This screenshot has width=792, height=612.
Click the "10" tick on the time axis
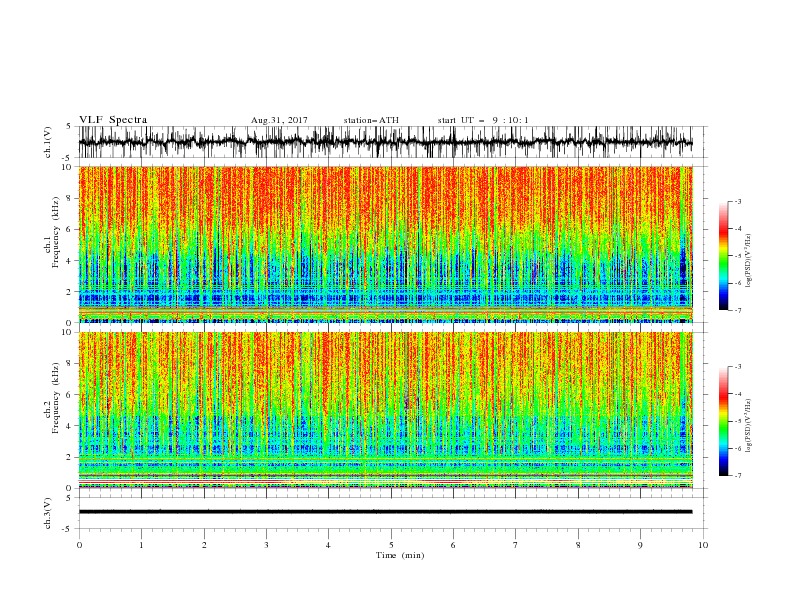click(x=703, y=545)
